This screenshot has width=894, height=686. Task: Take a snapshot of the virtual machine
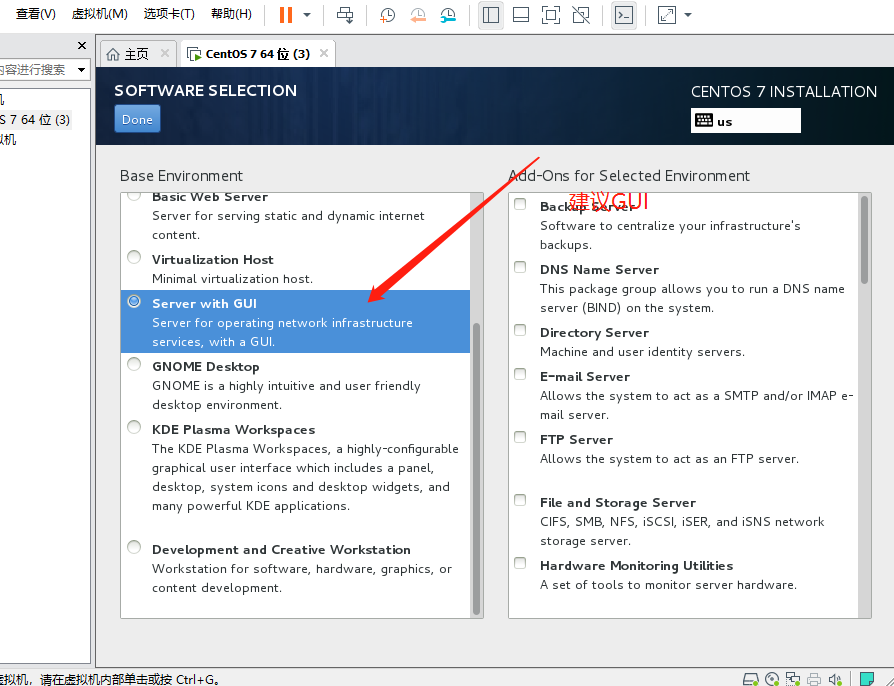point(388,15)
